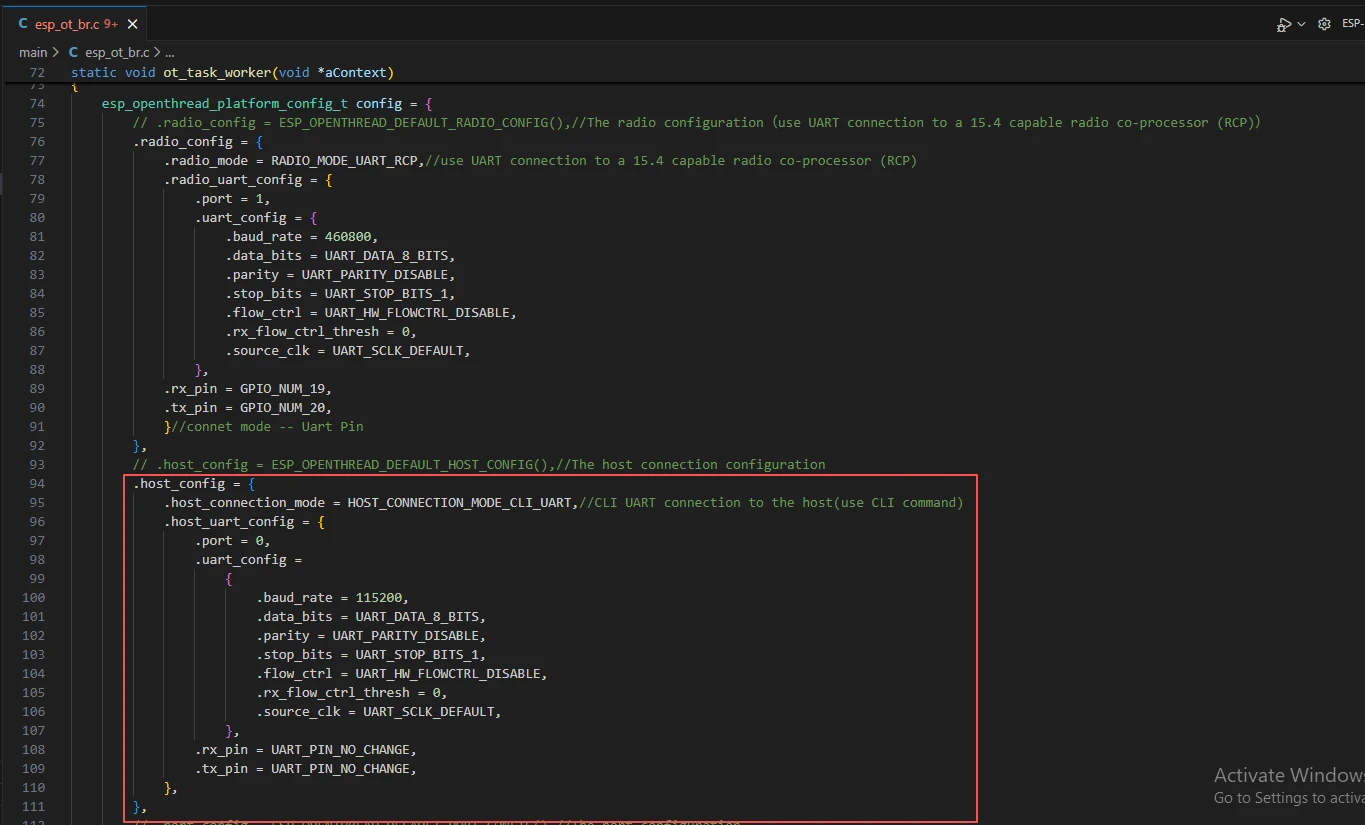Click the gear icon in the editor toolbar
This screenshot has width=1365, height=825.
pyautogui.click(x=1324, y=24)
